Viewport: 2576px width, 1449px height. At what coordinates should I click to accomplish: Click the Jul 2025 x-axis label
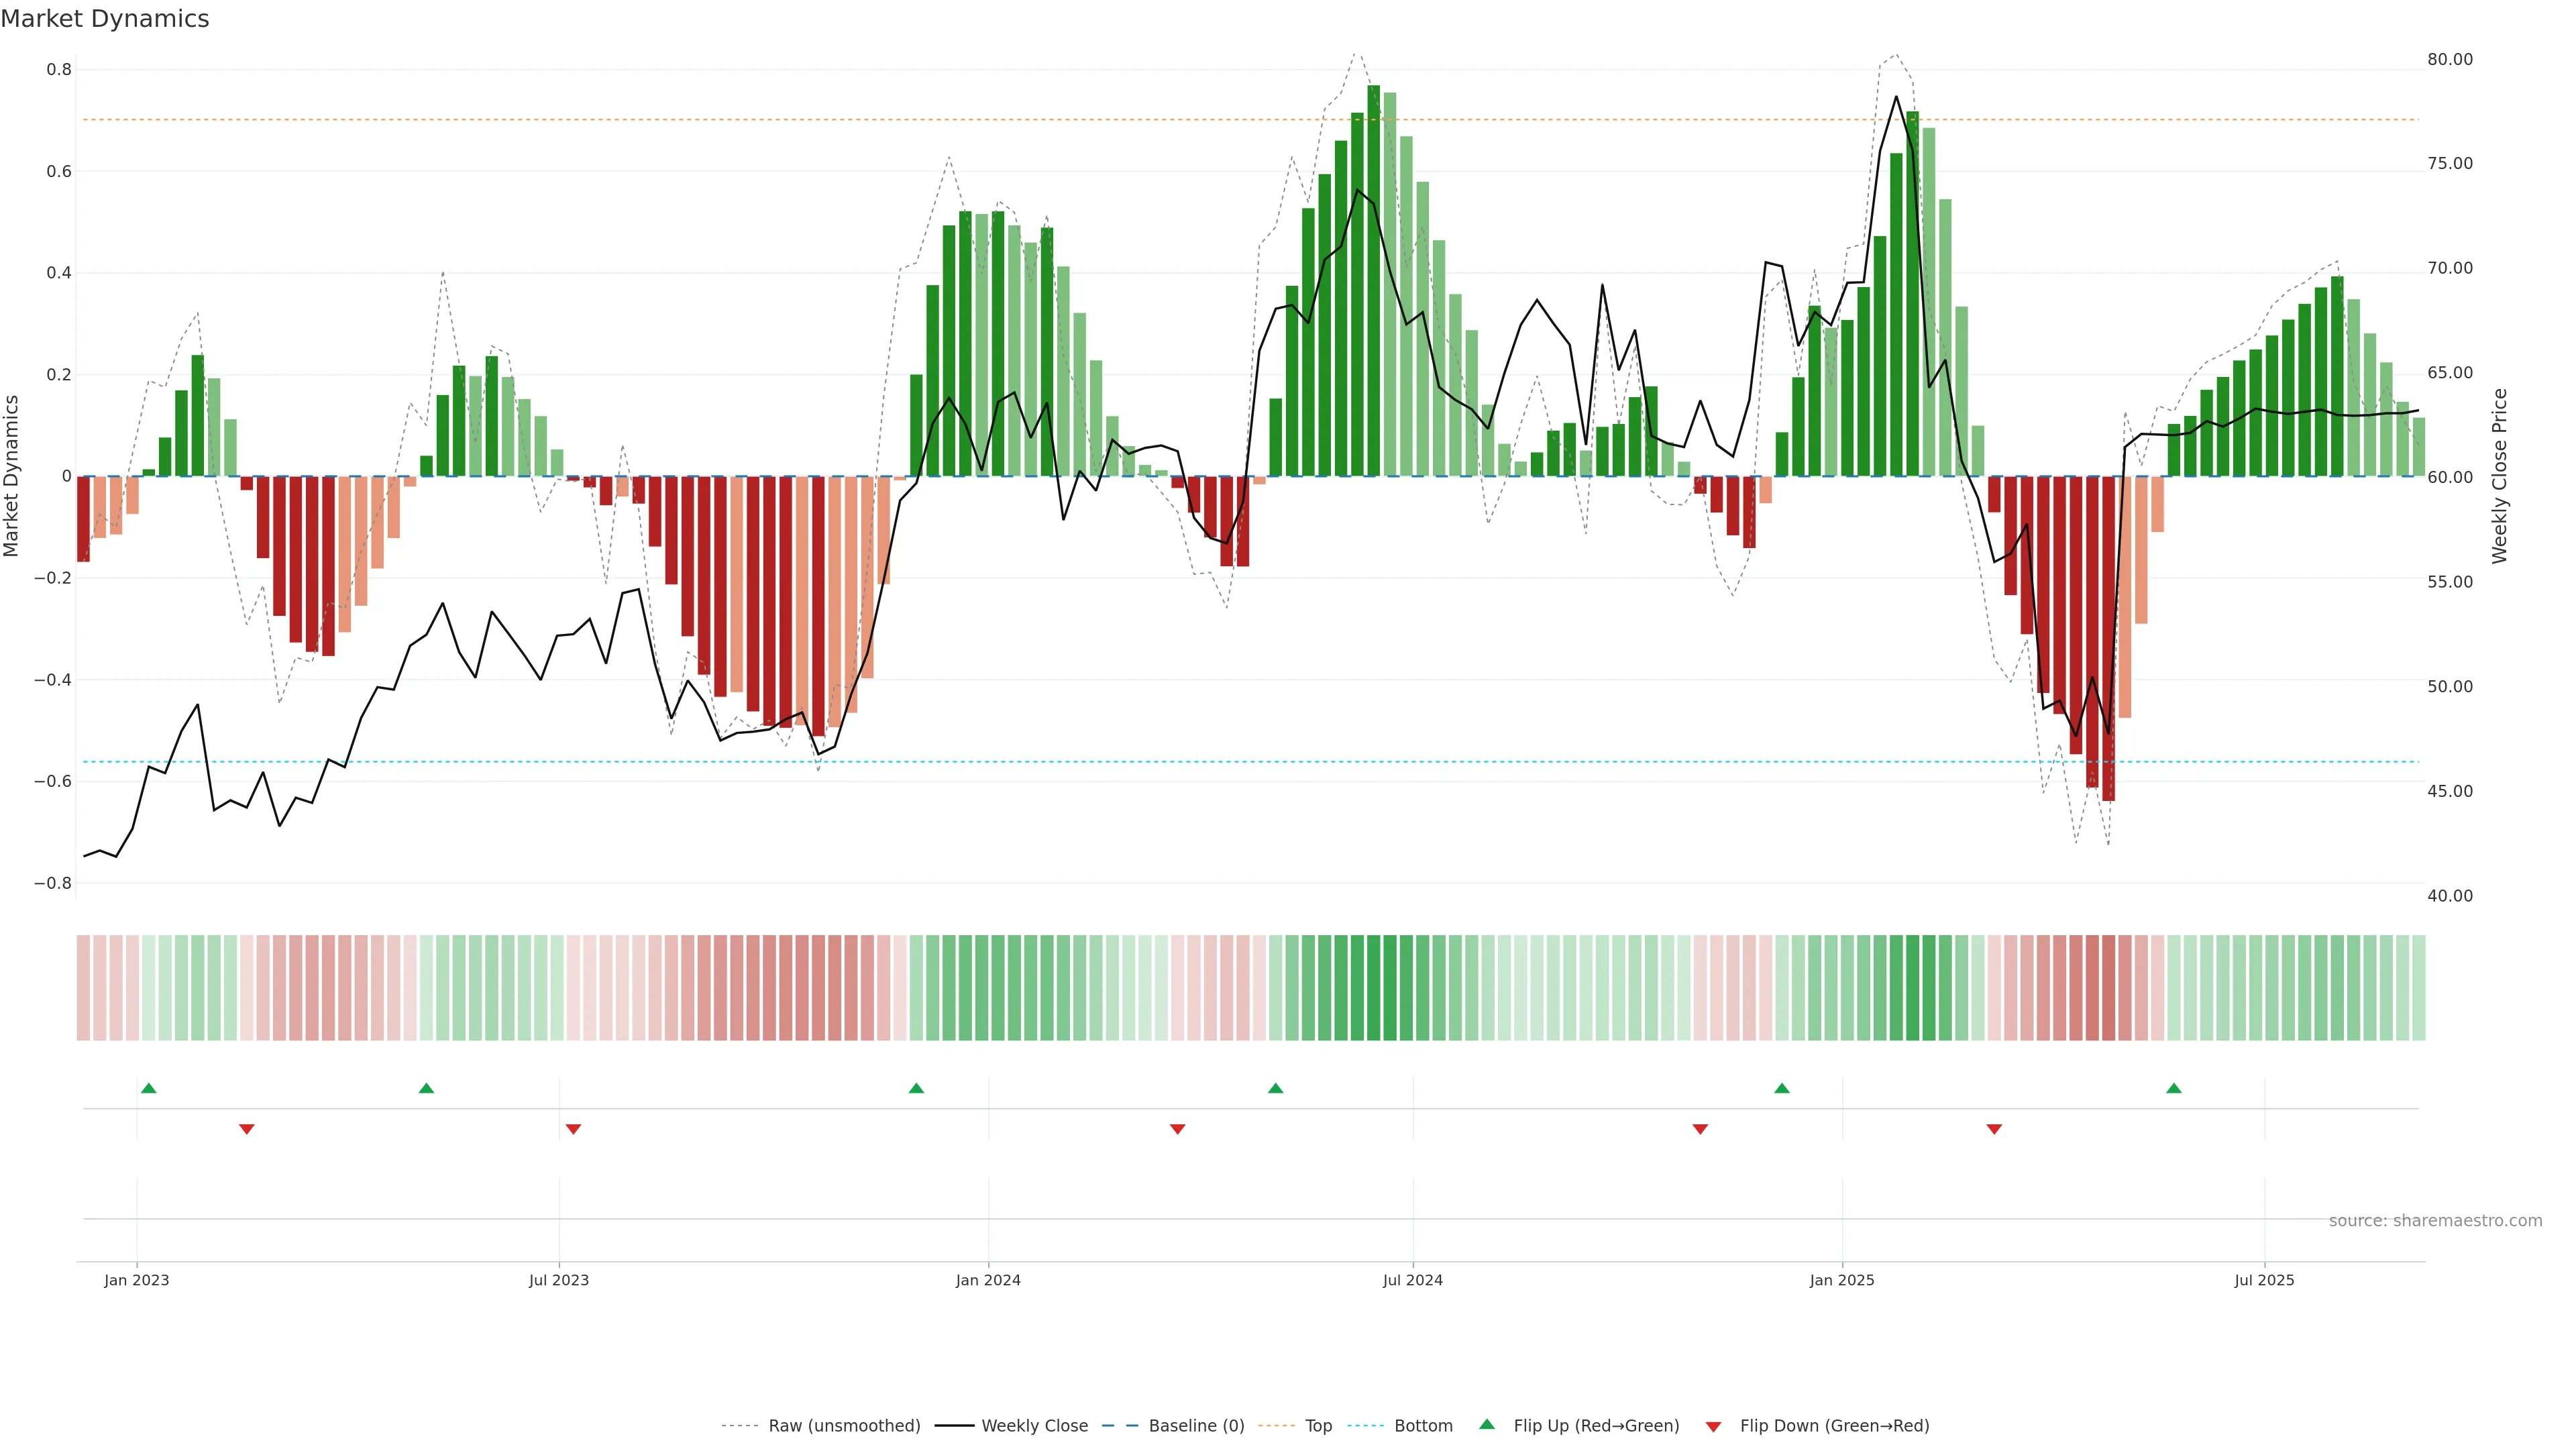pyautogui.click(x=2264, y=1280)
